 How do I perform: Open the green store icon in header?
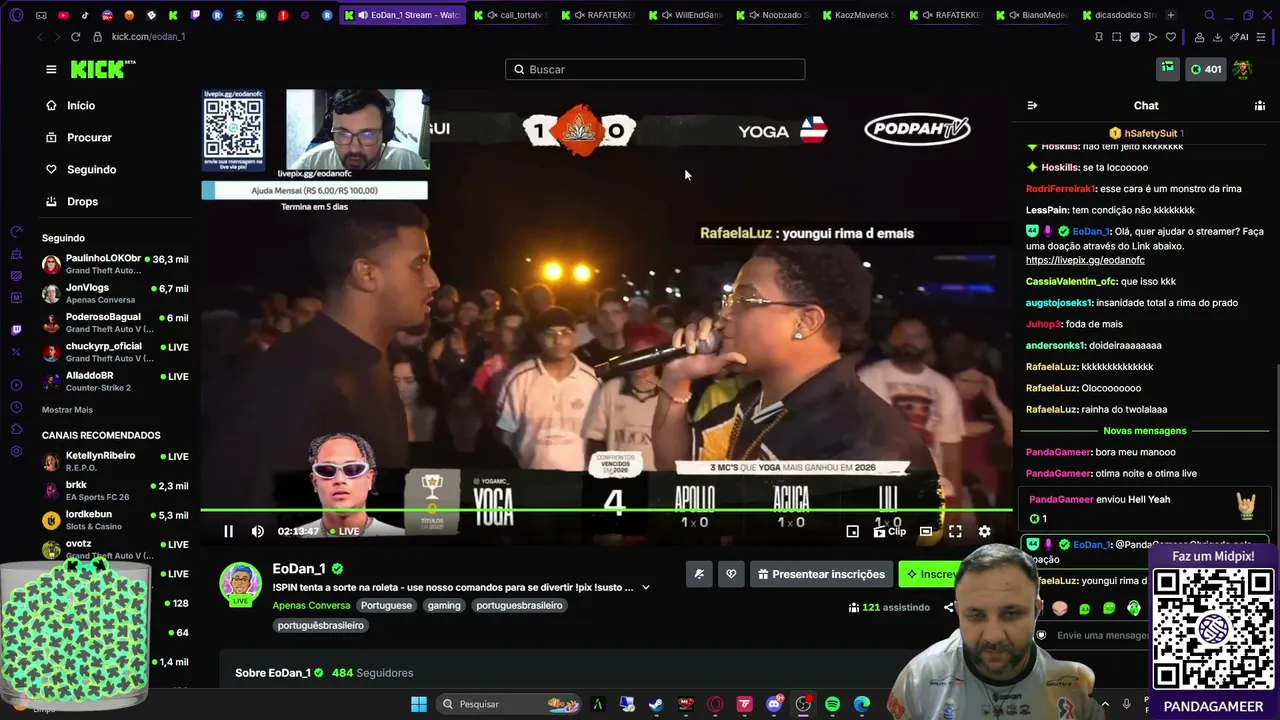tap(1167, 69)
